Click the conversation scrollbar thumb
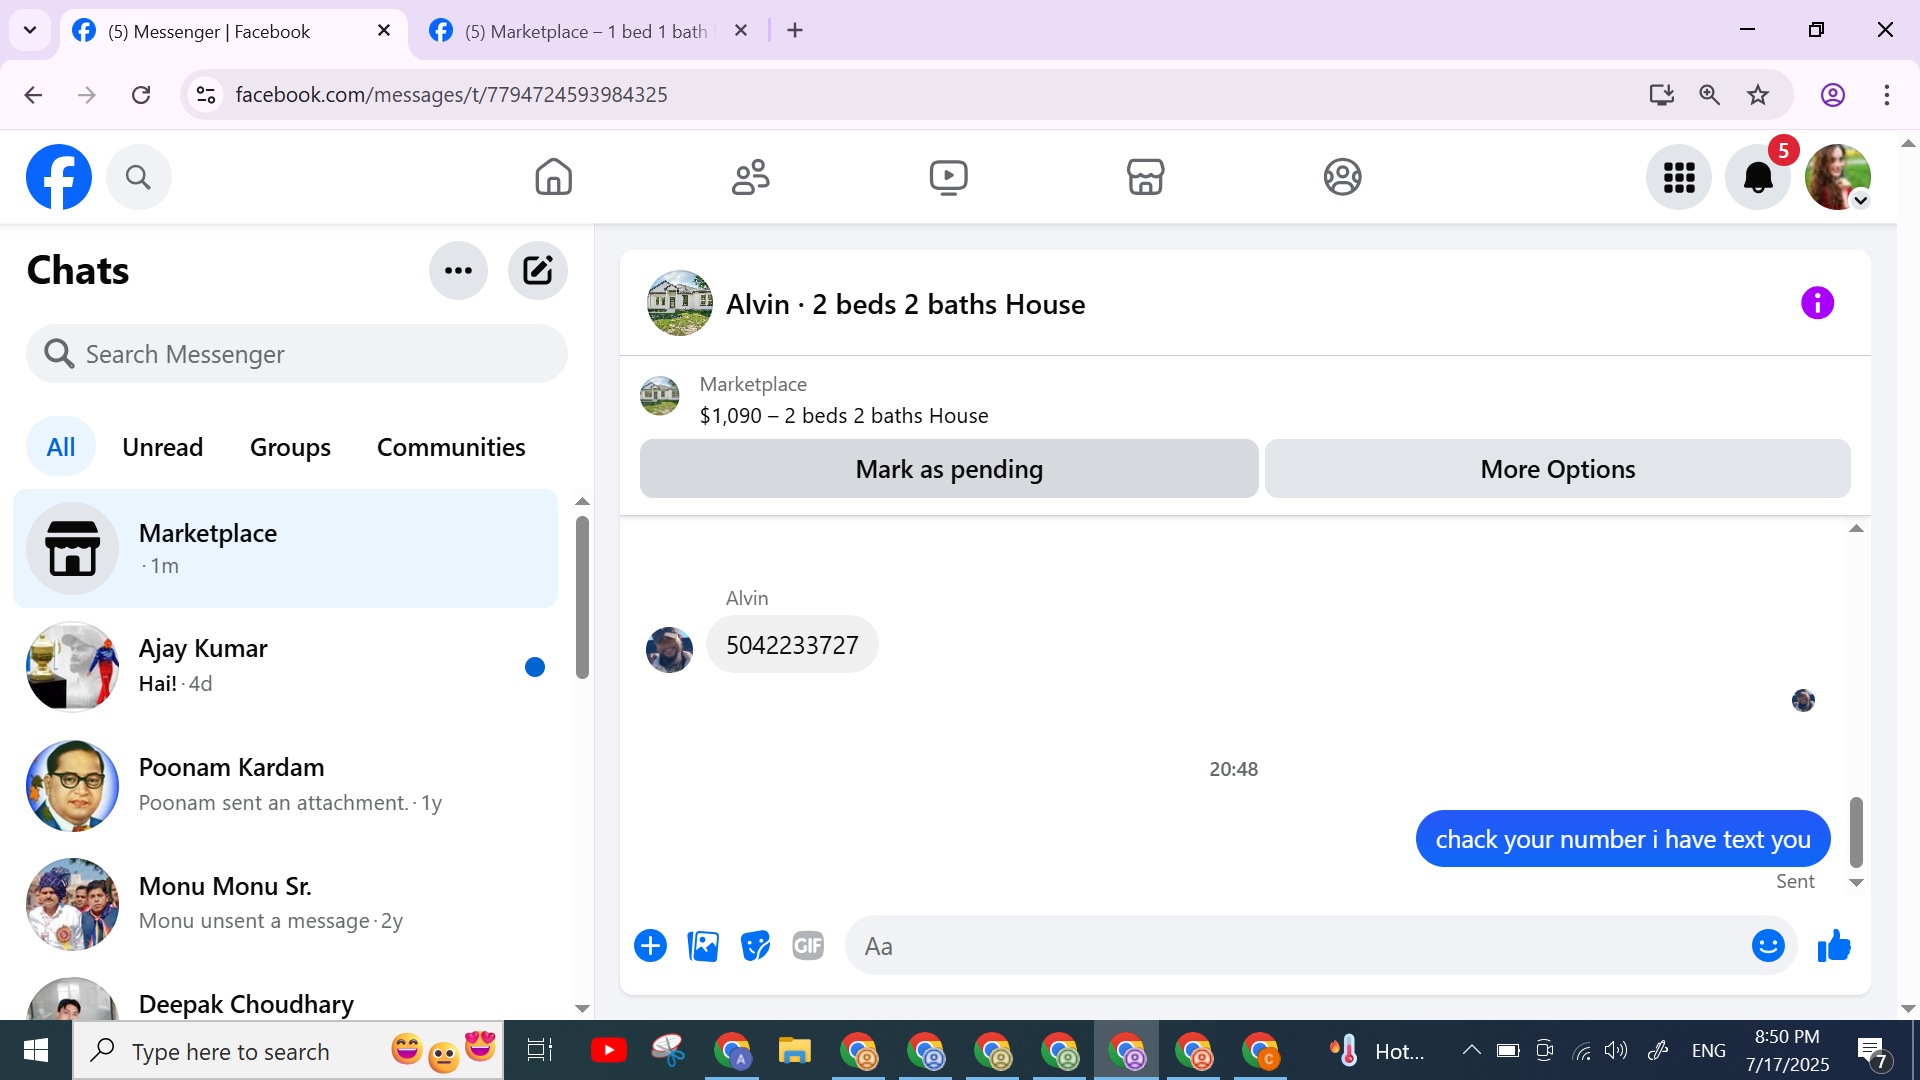Screen dimensions: 1920x1080 (x=1856, y=832)
